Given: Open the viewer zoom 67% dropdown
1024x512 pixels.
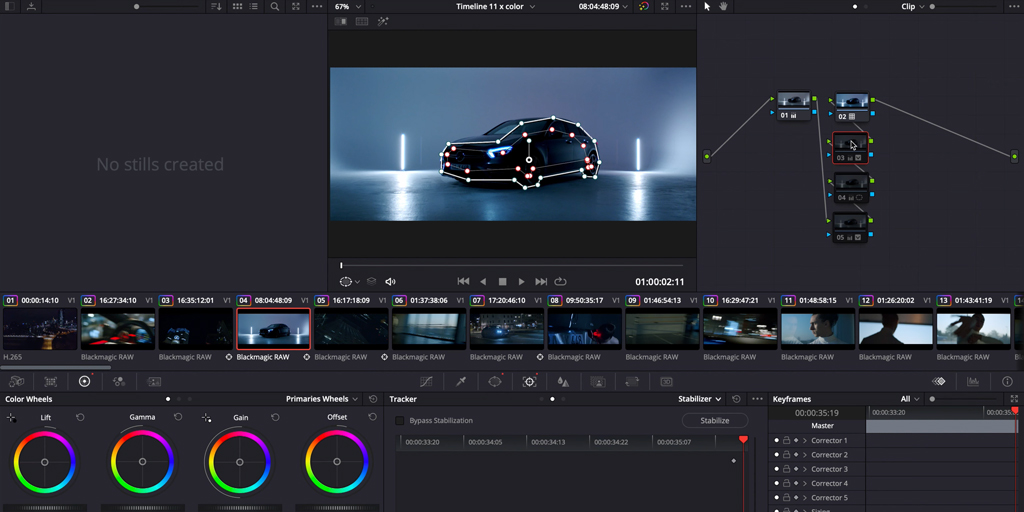Looking at the screenshot, I should 348,7.
